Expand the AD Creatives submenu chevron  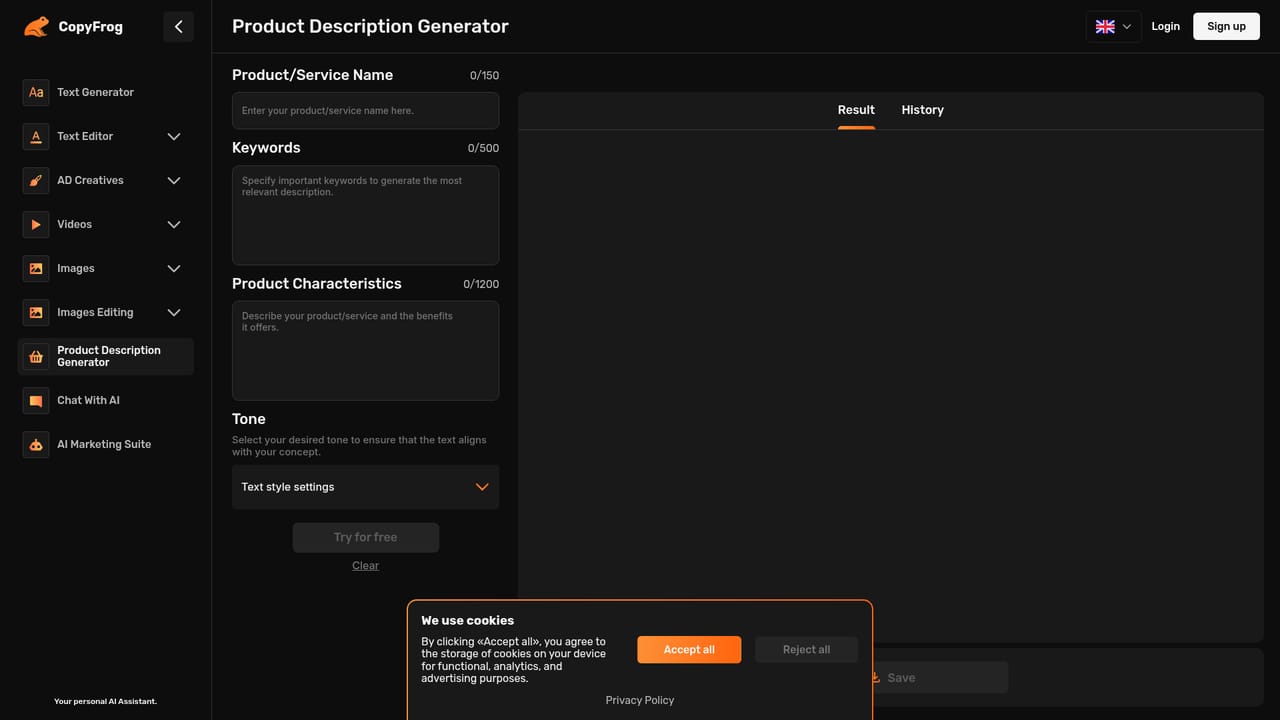tap(174, 180)
